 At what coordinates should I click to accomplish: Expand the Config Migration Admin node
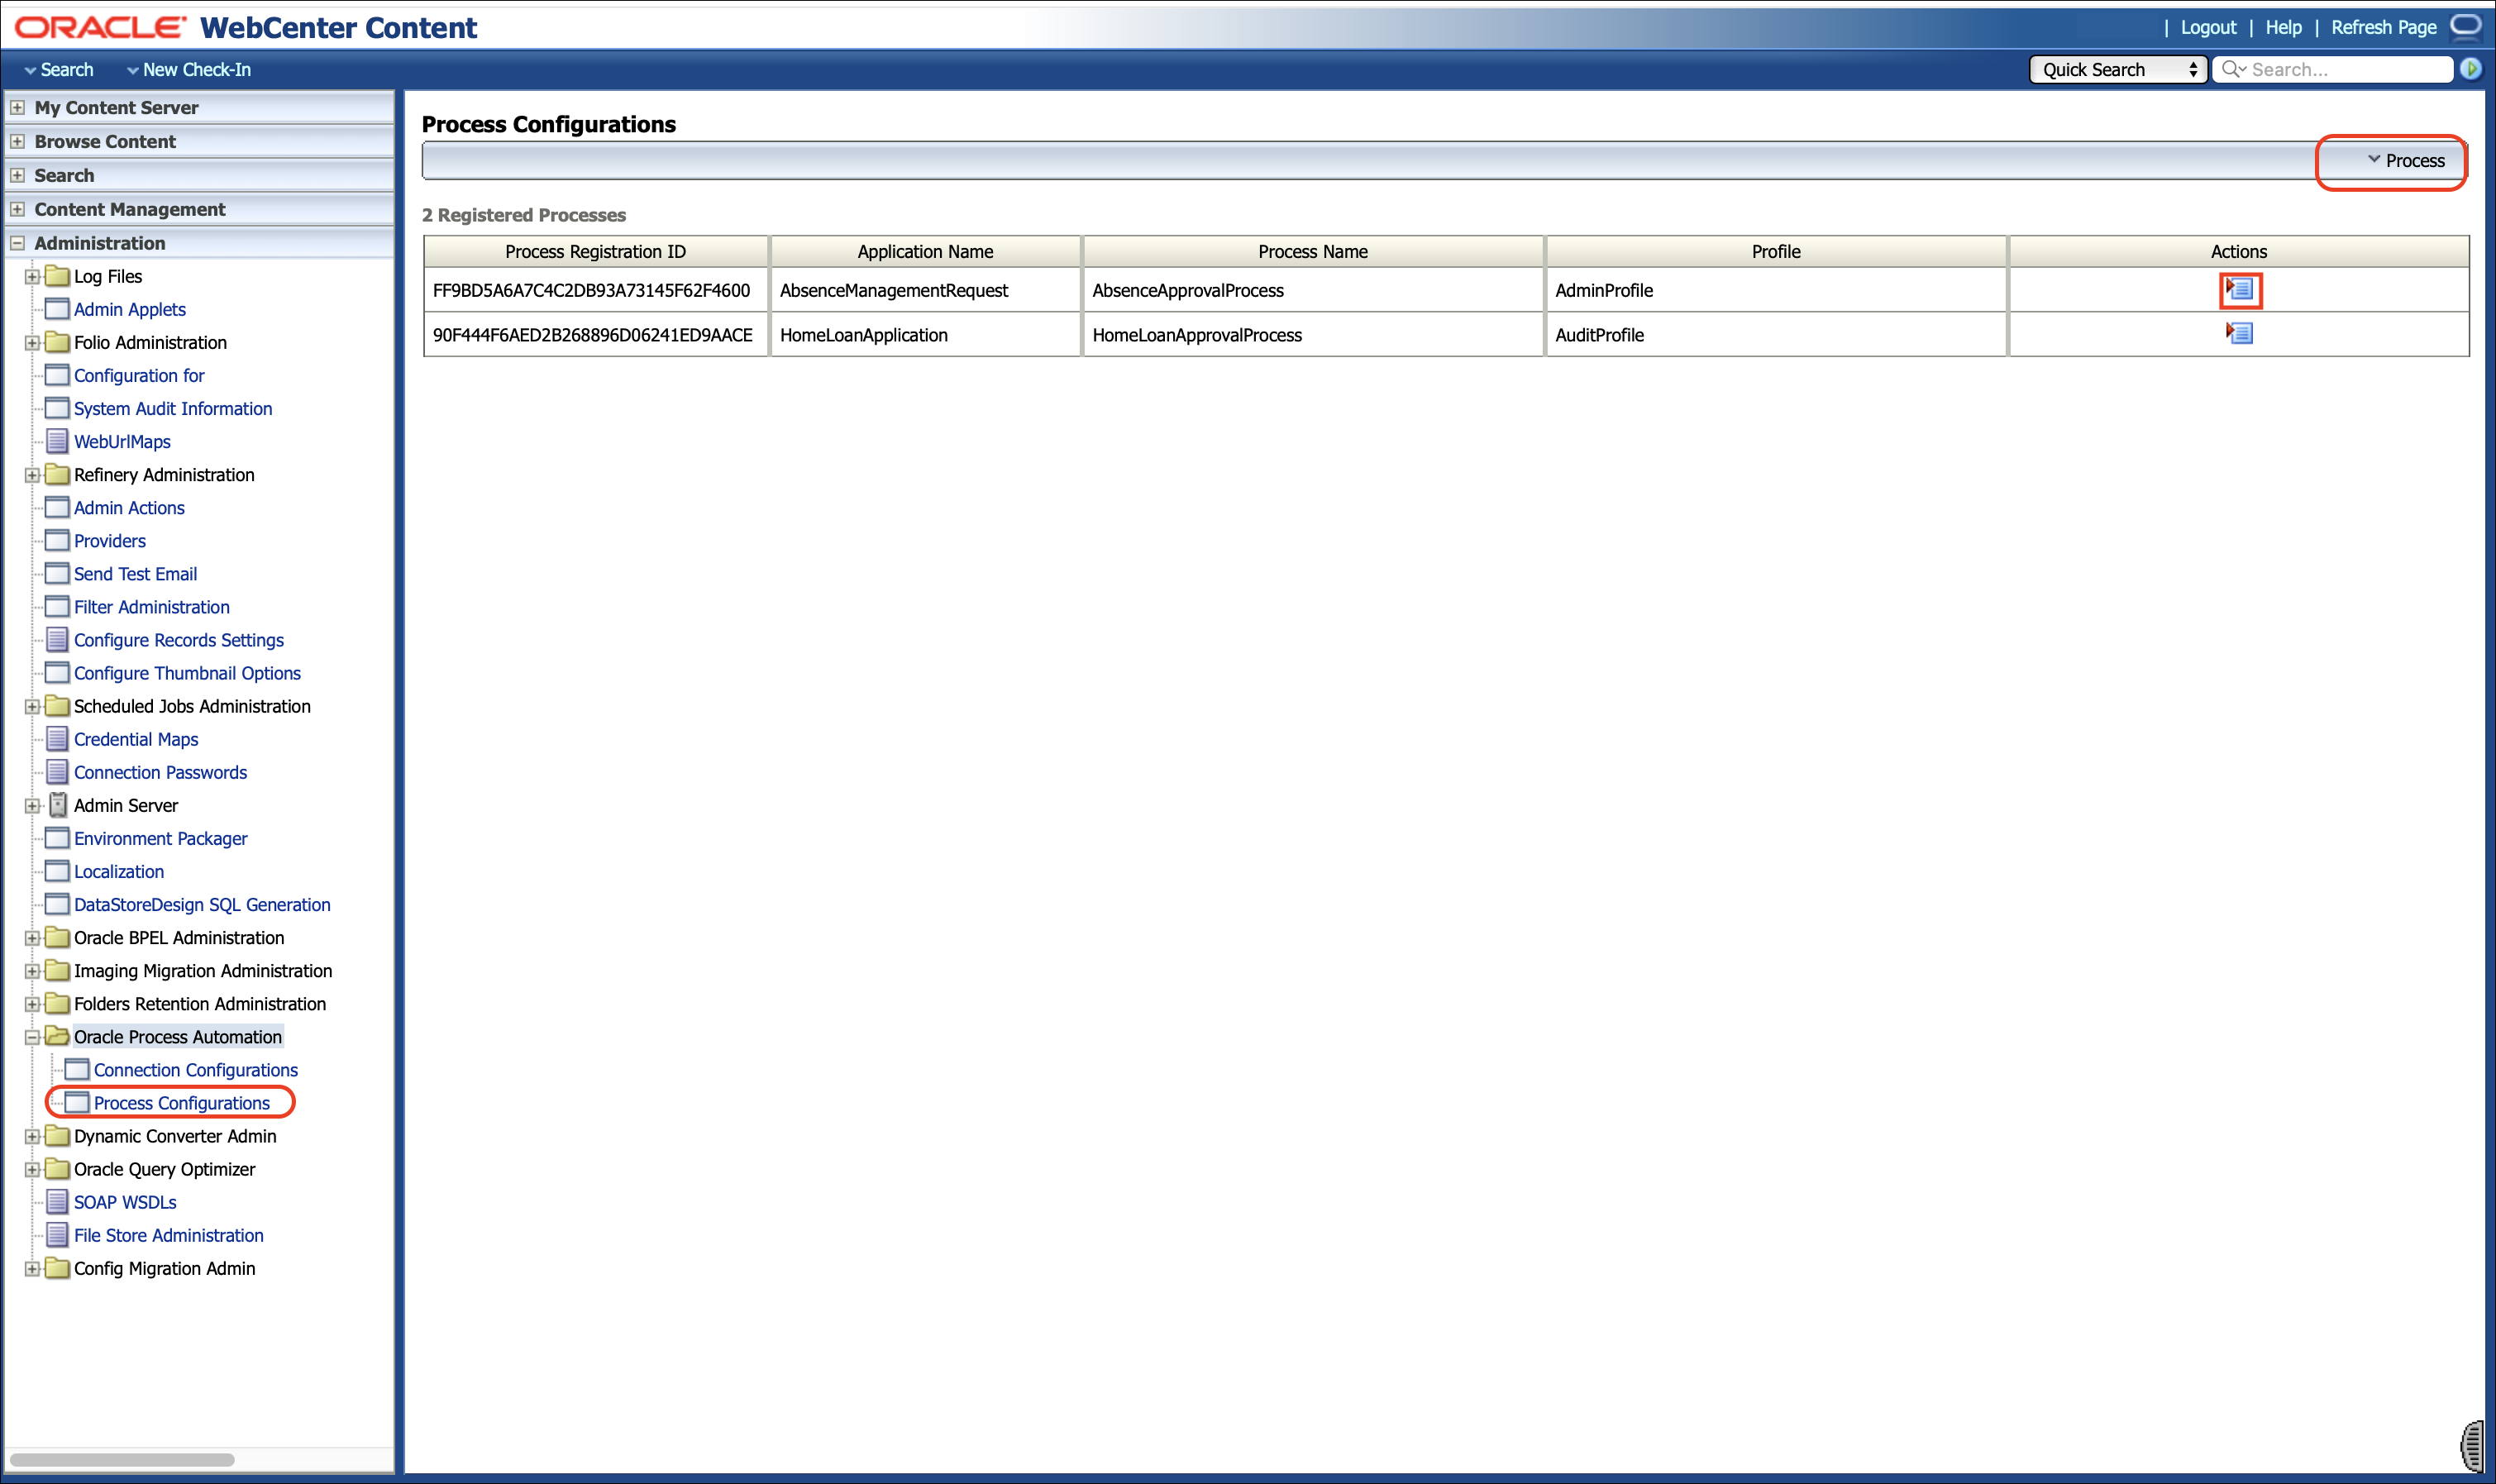pos(32,1269)
